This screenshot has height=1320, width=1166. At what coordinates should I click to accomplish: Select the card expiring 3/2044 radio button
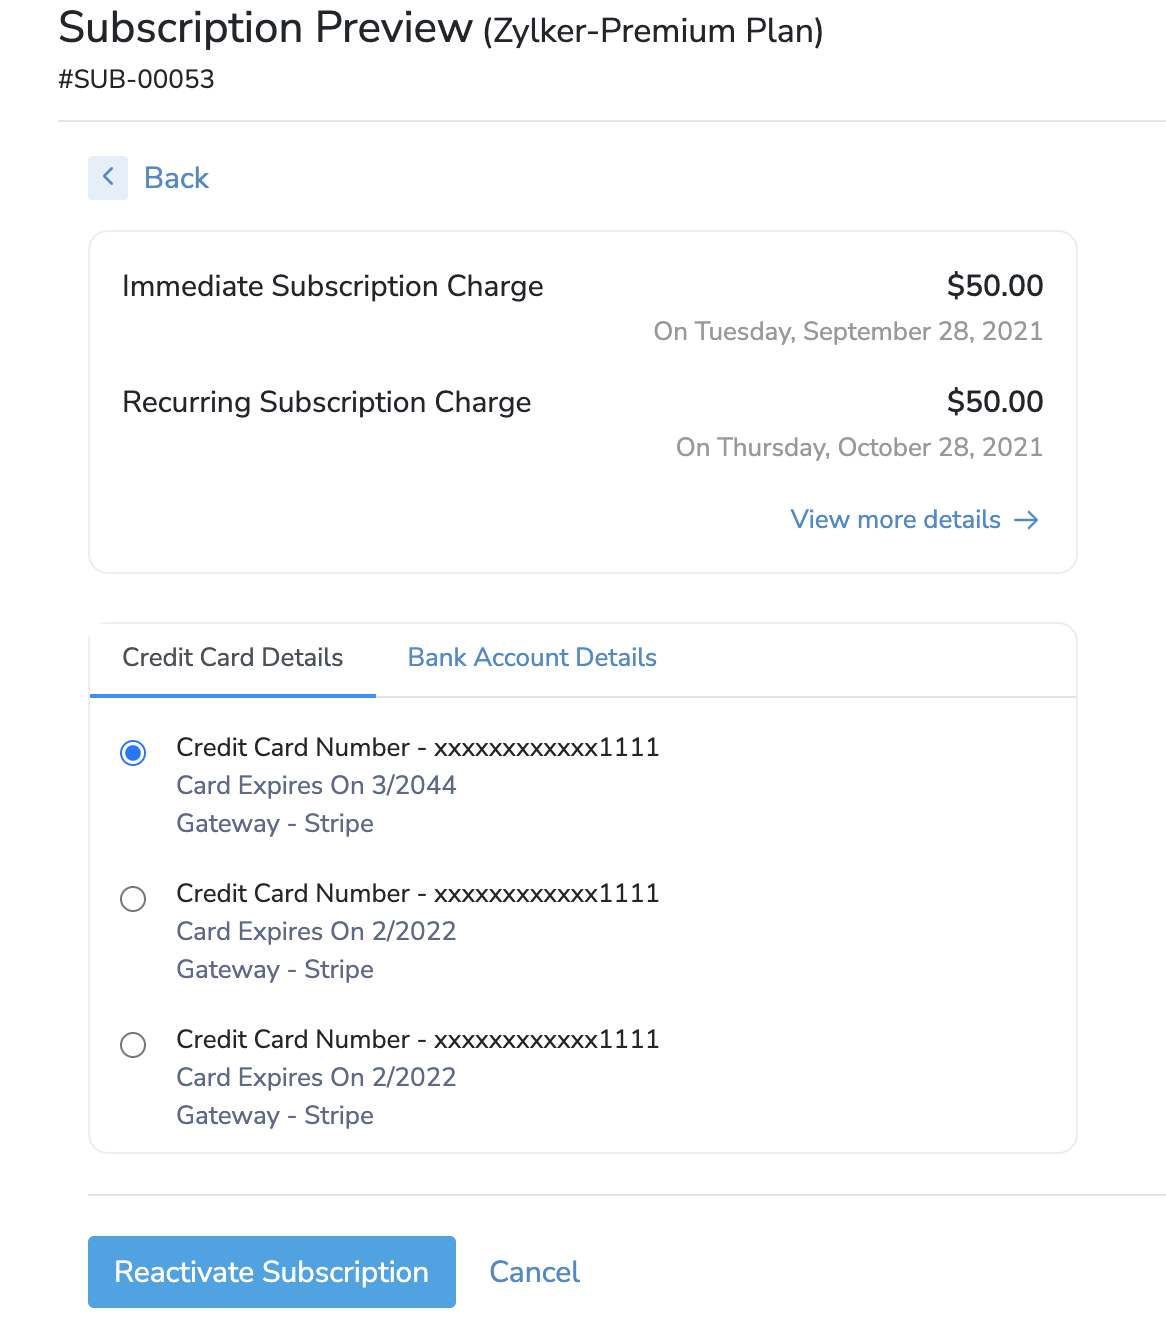(x=133, y=752)
